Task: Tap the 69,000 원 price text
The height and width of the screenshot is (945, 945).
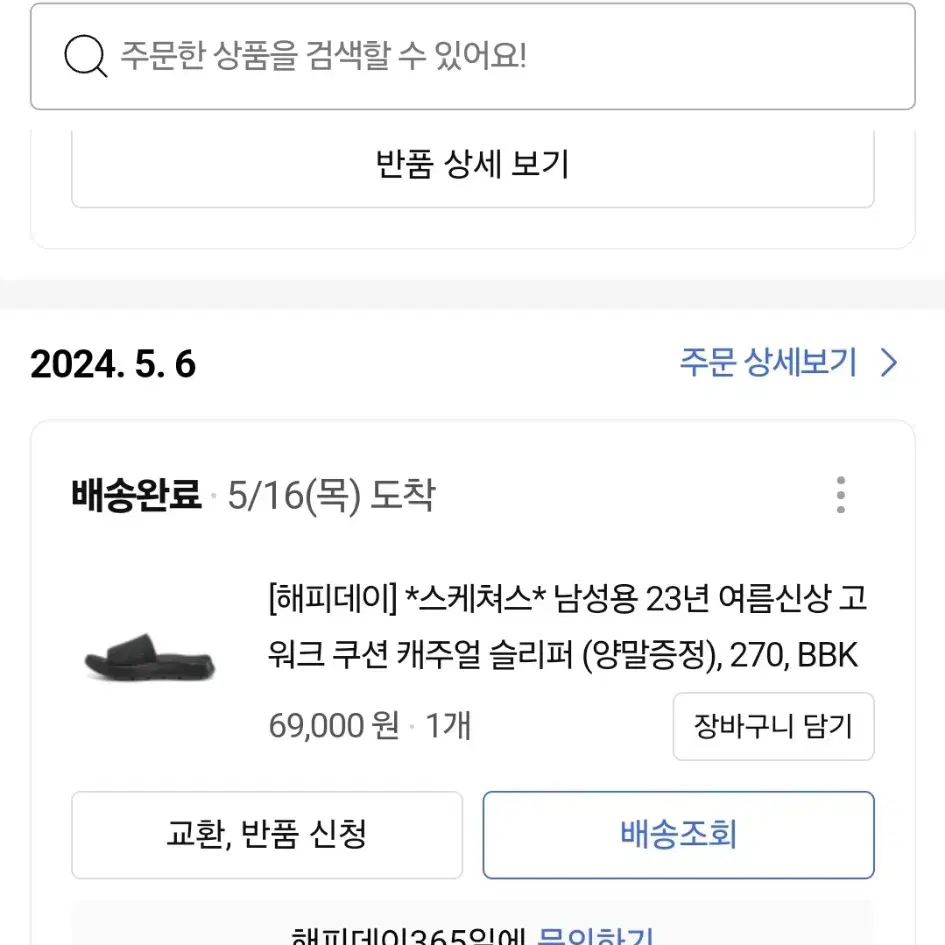Action: click(x=334, y=725)
